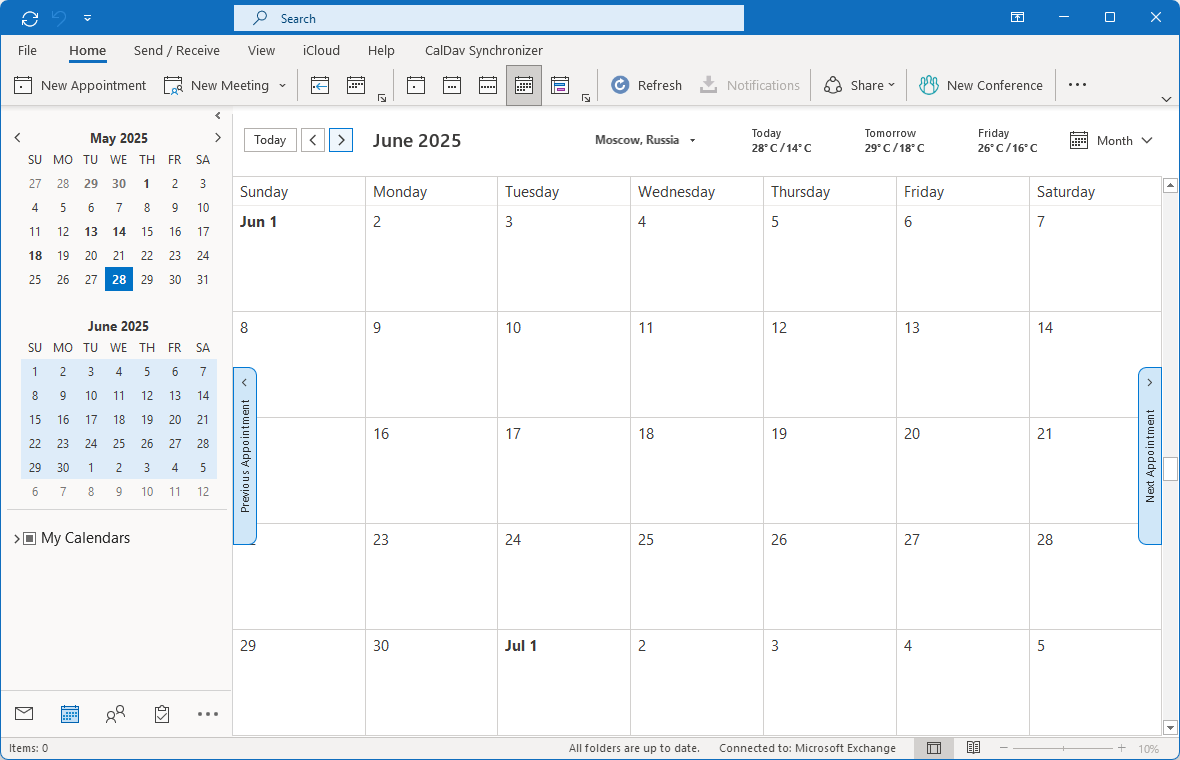Select the Month view ribbon icon
The image size is (1180, 760).
tap(524, 85)
